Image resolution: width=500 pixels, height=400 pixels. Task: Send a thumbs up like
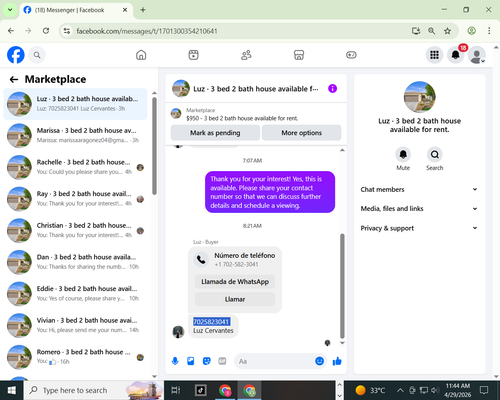tap(337, 361)
